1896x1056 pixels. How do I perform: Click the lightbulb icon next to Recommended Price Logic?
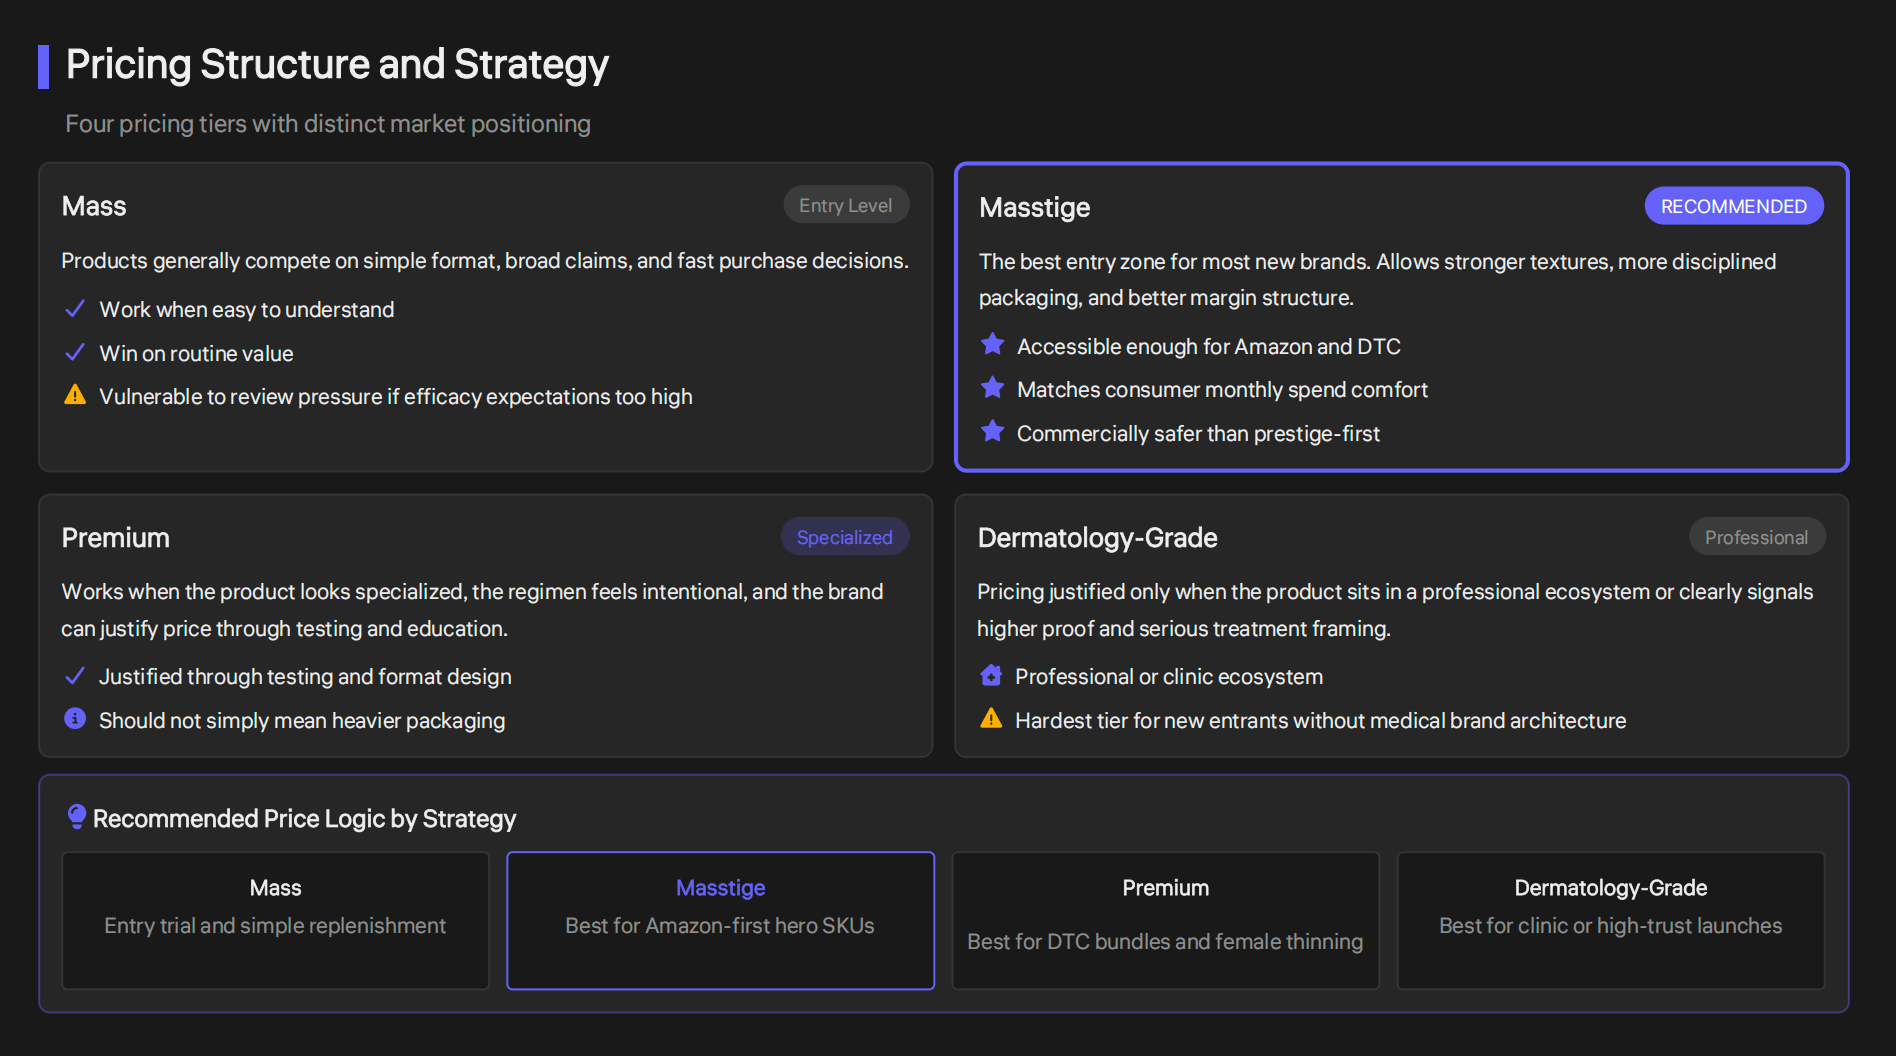pos(75,818)
